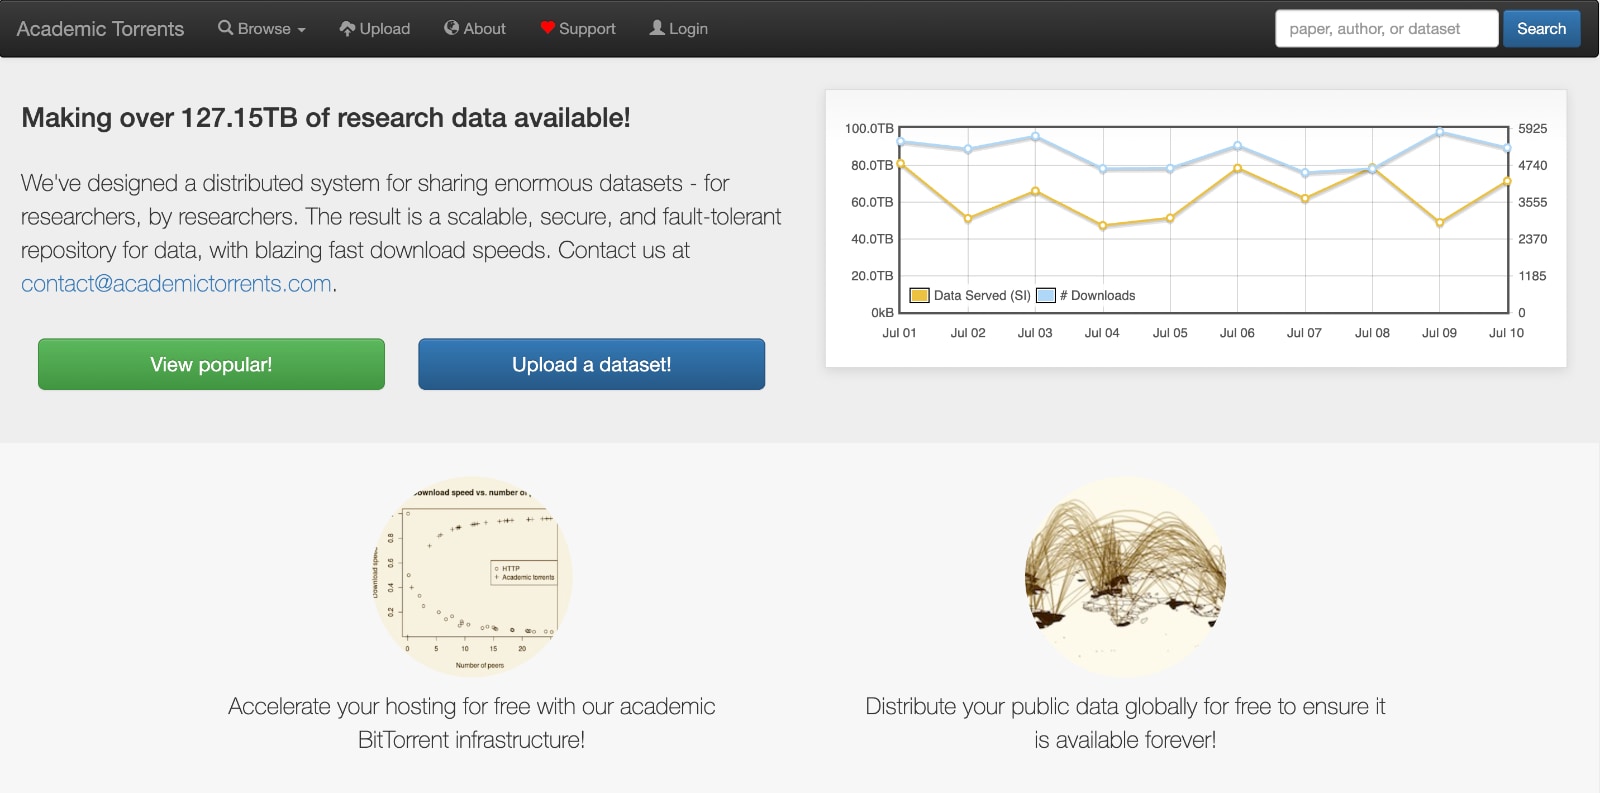Toggle the blue Downloads legend box

click(1046, 295)
